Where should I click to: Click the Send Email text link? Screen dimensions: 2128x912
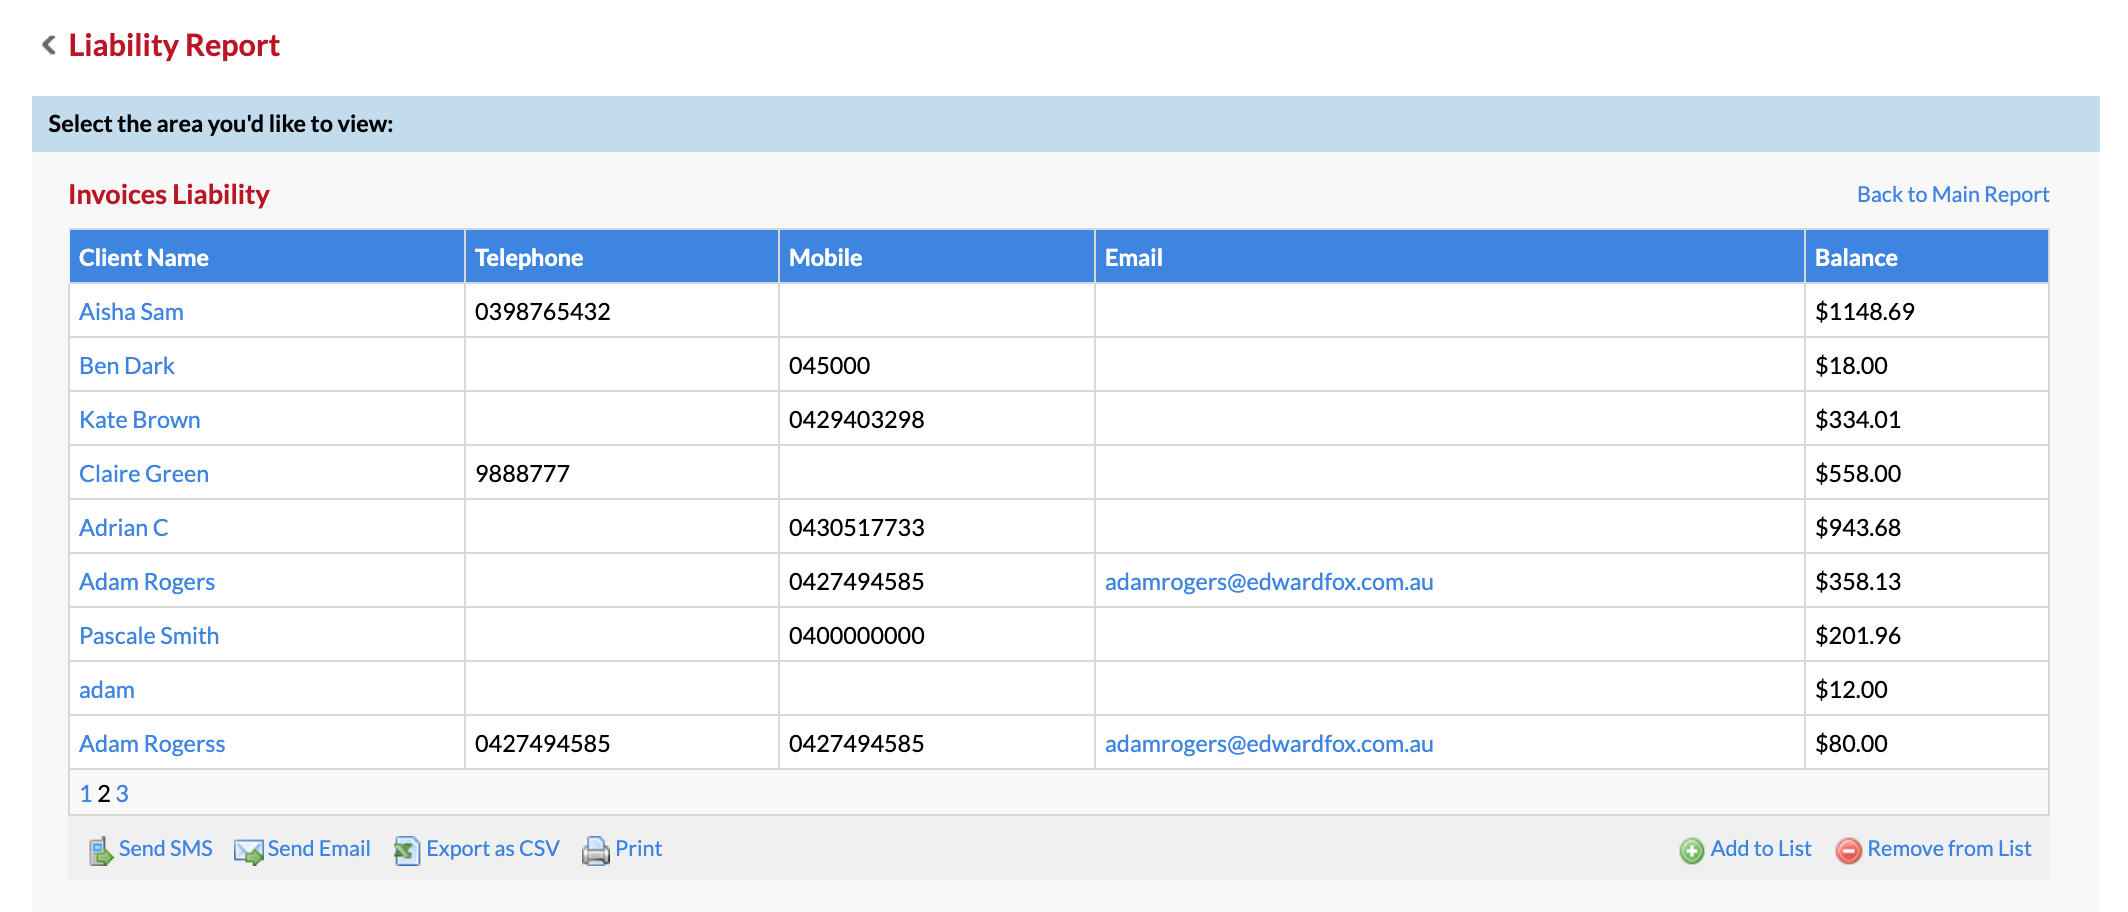319,848
